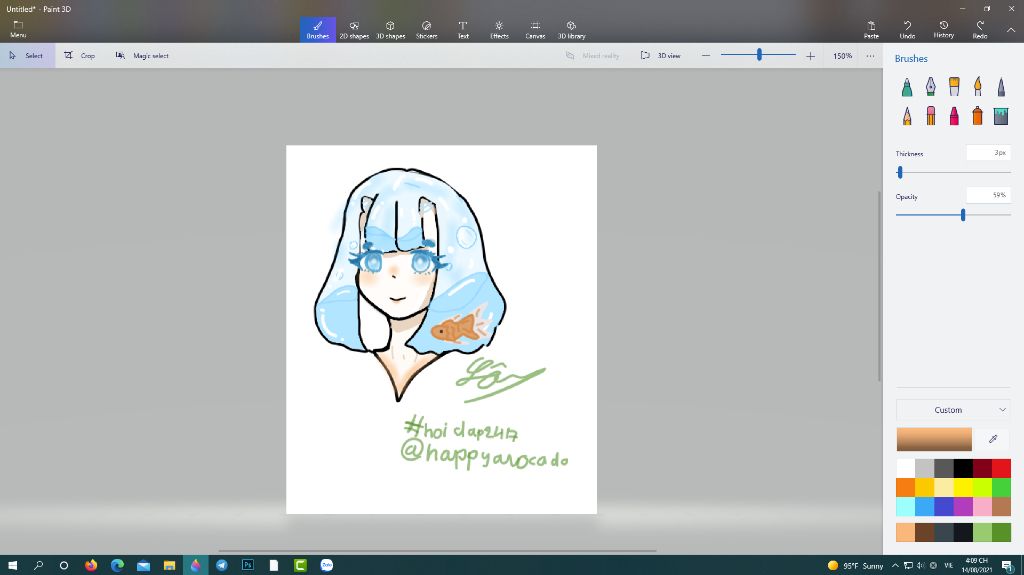The width and height of the screenshot is (1024, 575).
Task: Open Firefox from the taskbar
Action: coord(91,565)
